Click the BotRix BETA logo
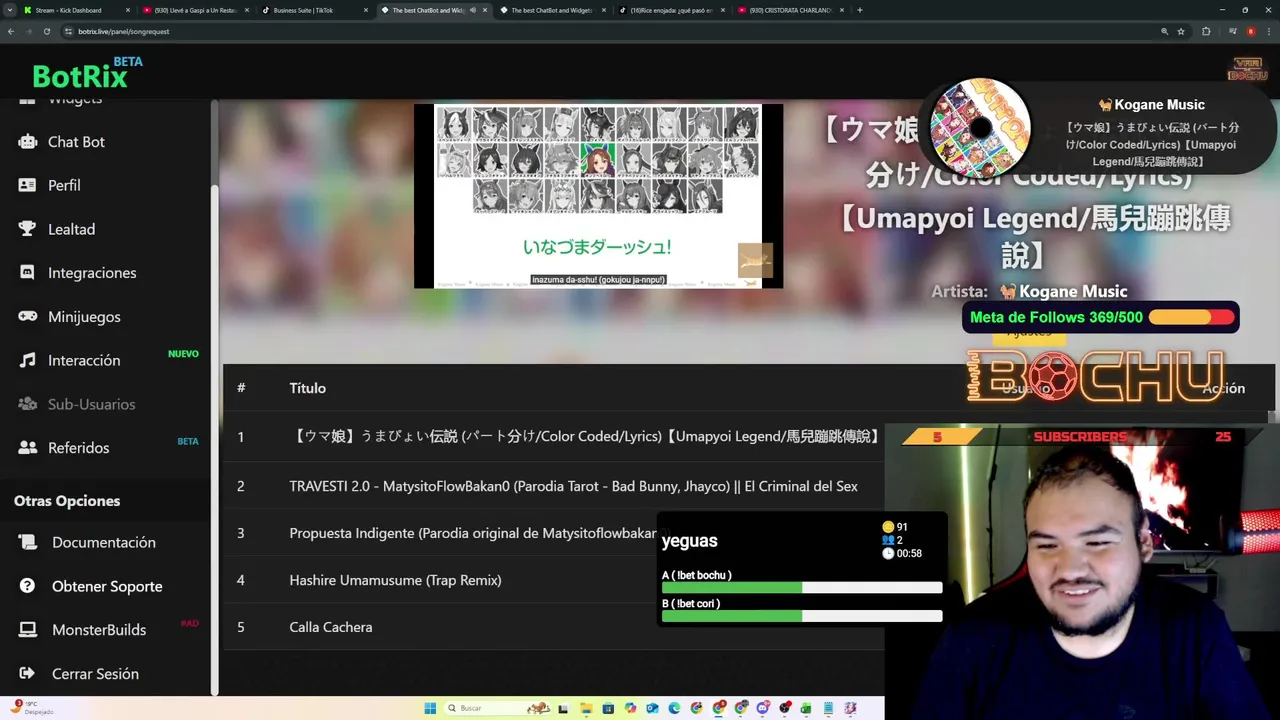This screenshot has width=1280, height=720. (x=88, y=73)
